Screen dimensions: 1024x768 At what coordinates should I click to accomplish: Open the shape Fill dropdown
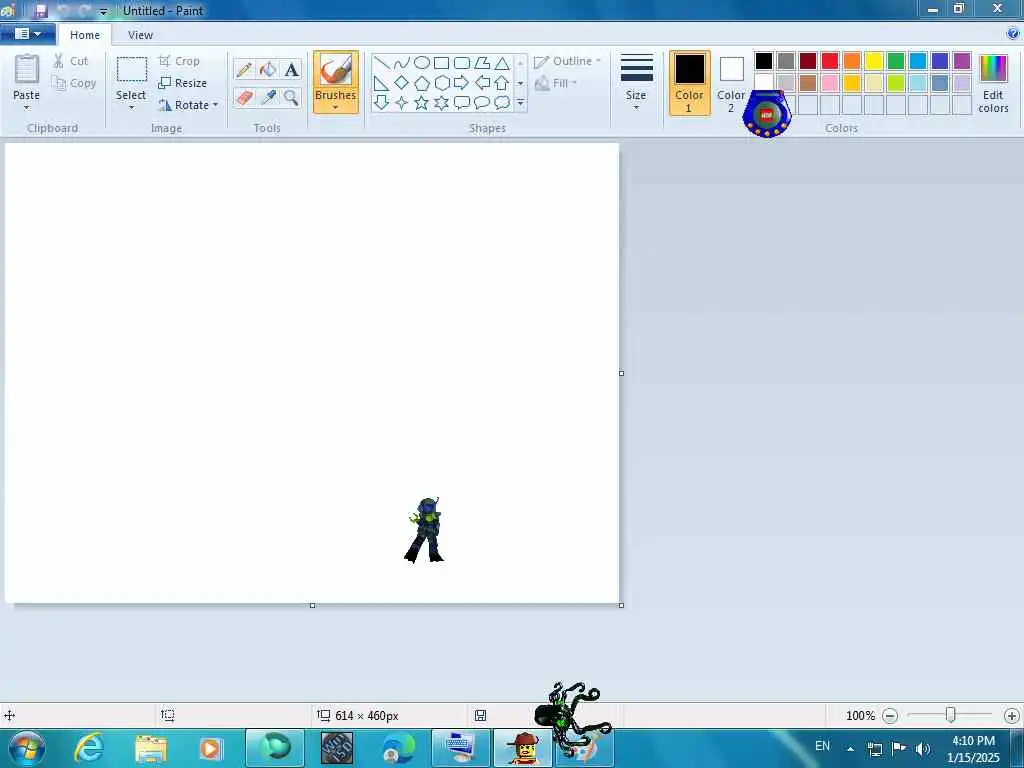(x=556, y=83)
